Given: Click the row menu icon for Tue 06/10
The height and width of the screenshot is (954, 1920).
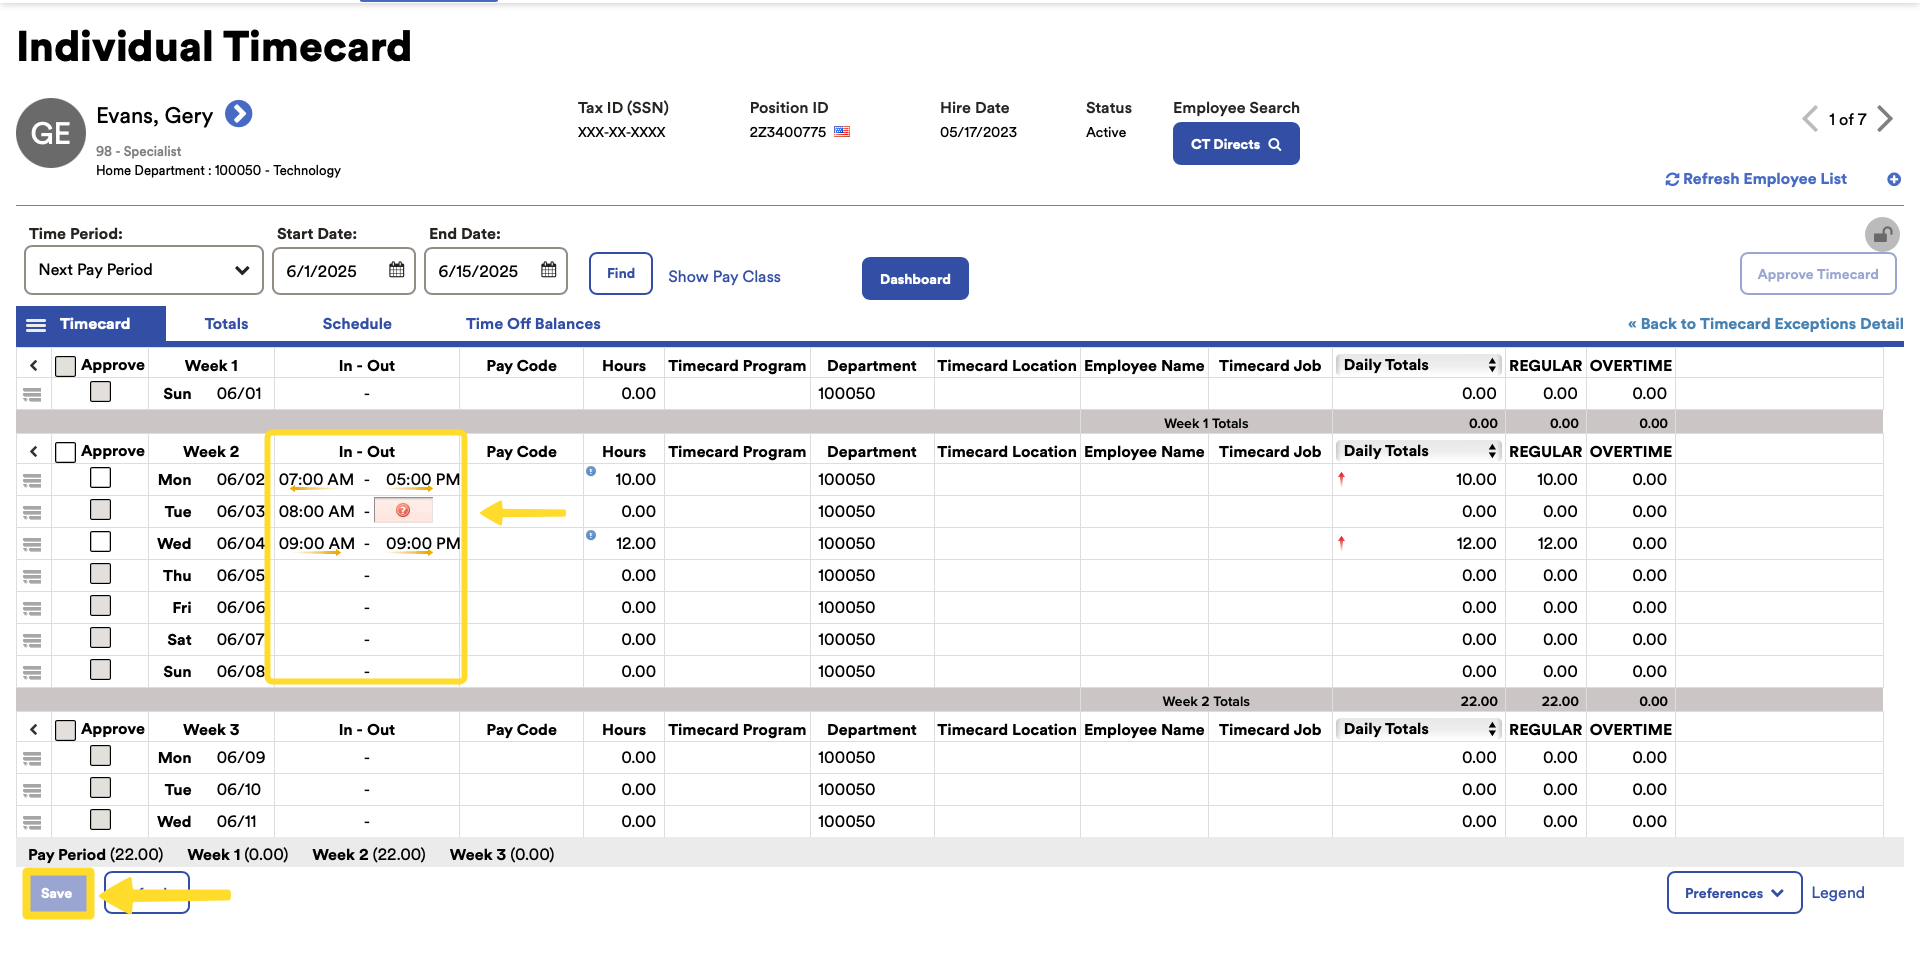Looking at the screenshot, I should click(x=32, y=790).
